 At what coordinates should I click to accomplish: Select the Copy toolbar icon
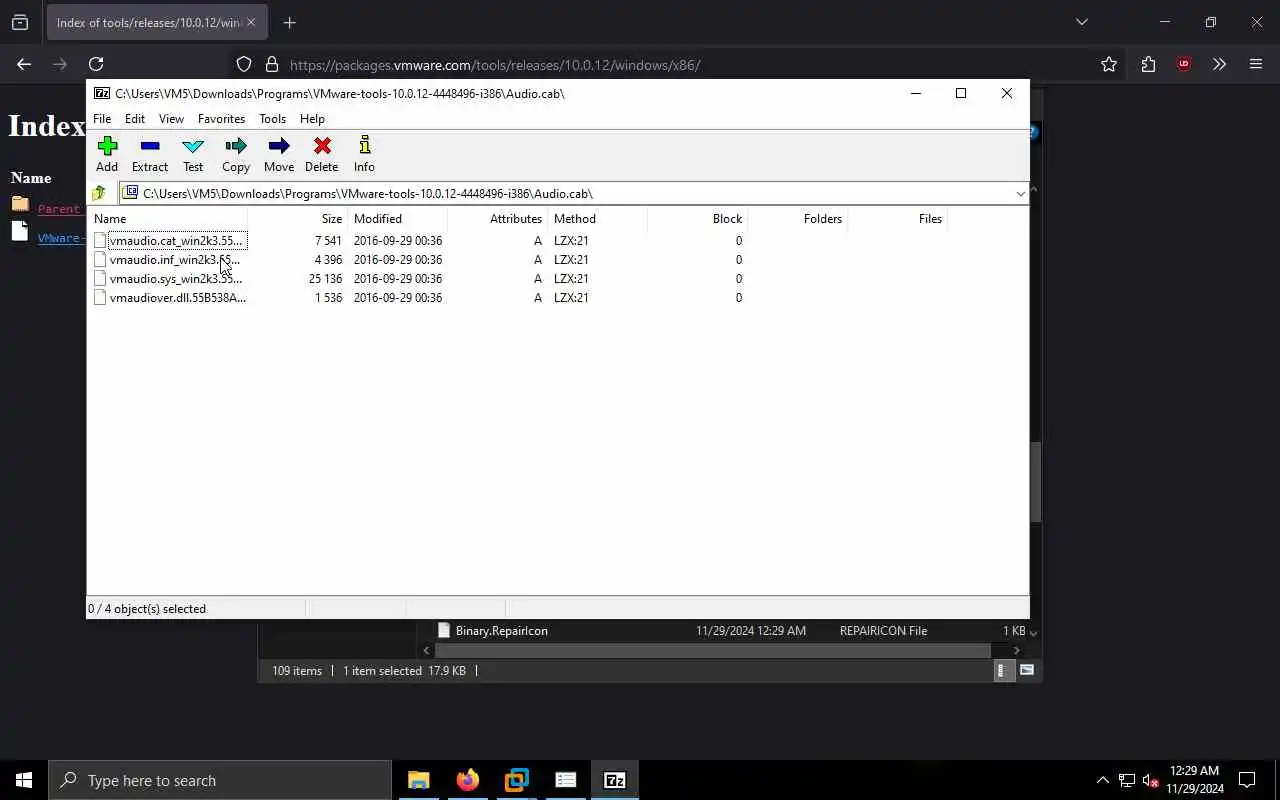(x=236, y=154)
